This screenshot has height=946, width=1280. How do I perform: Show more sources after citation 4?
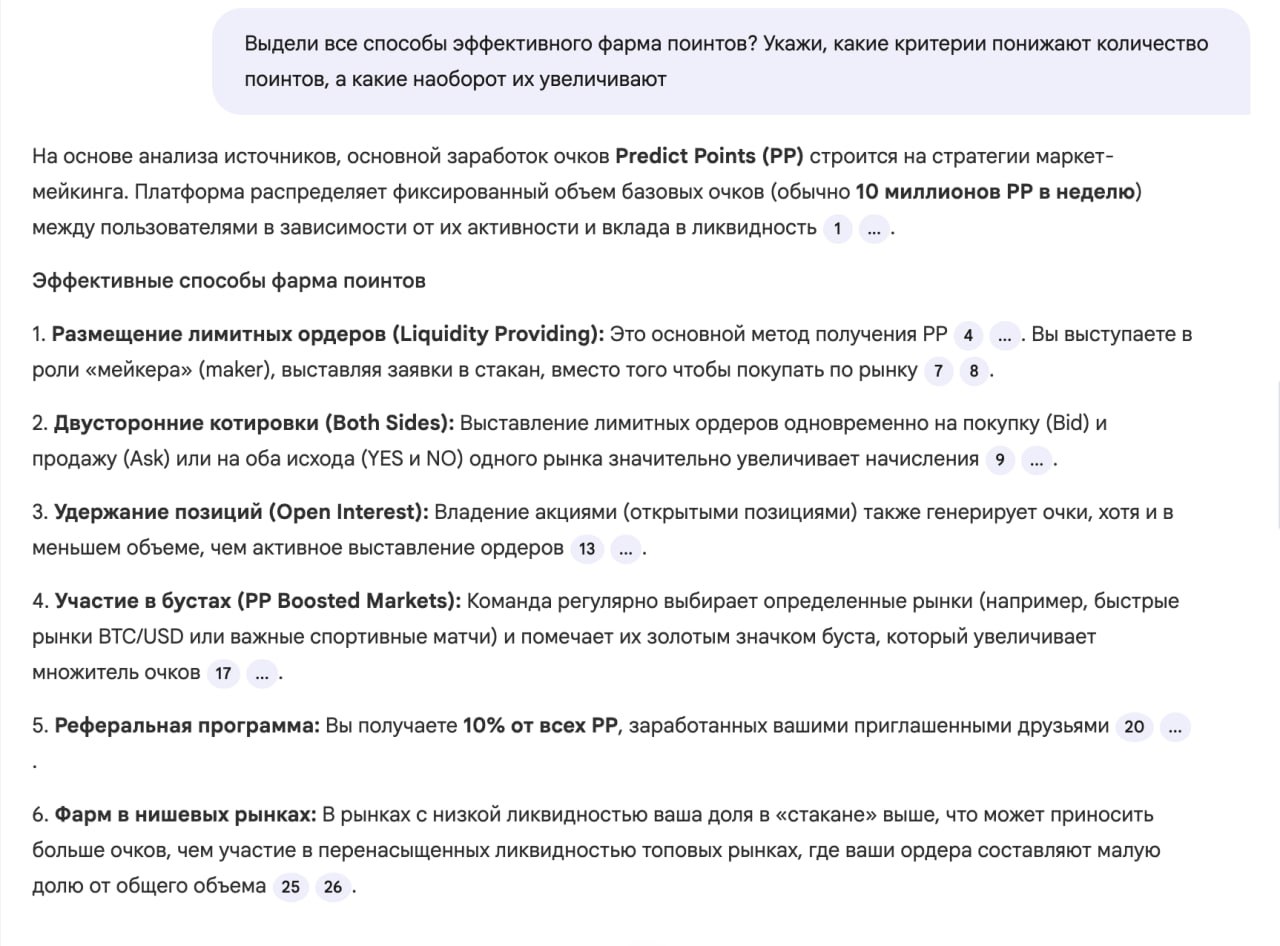1005,335
